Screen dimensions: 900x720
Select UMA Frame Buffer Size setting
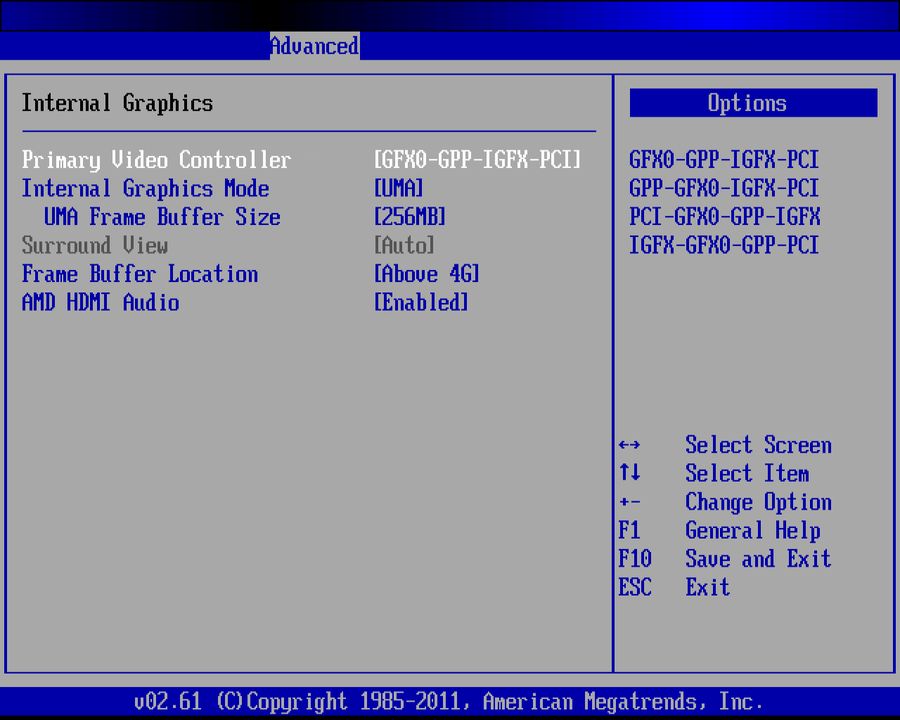click(162, 217)
